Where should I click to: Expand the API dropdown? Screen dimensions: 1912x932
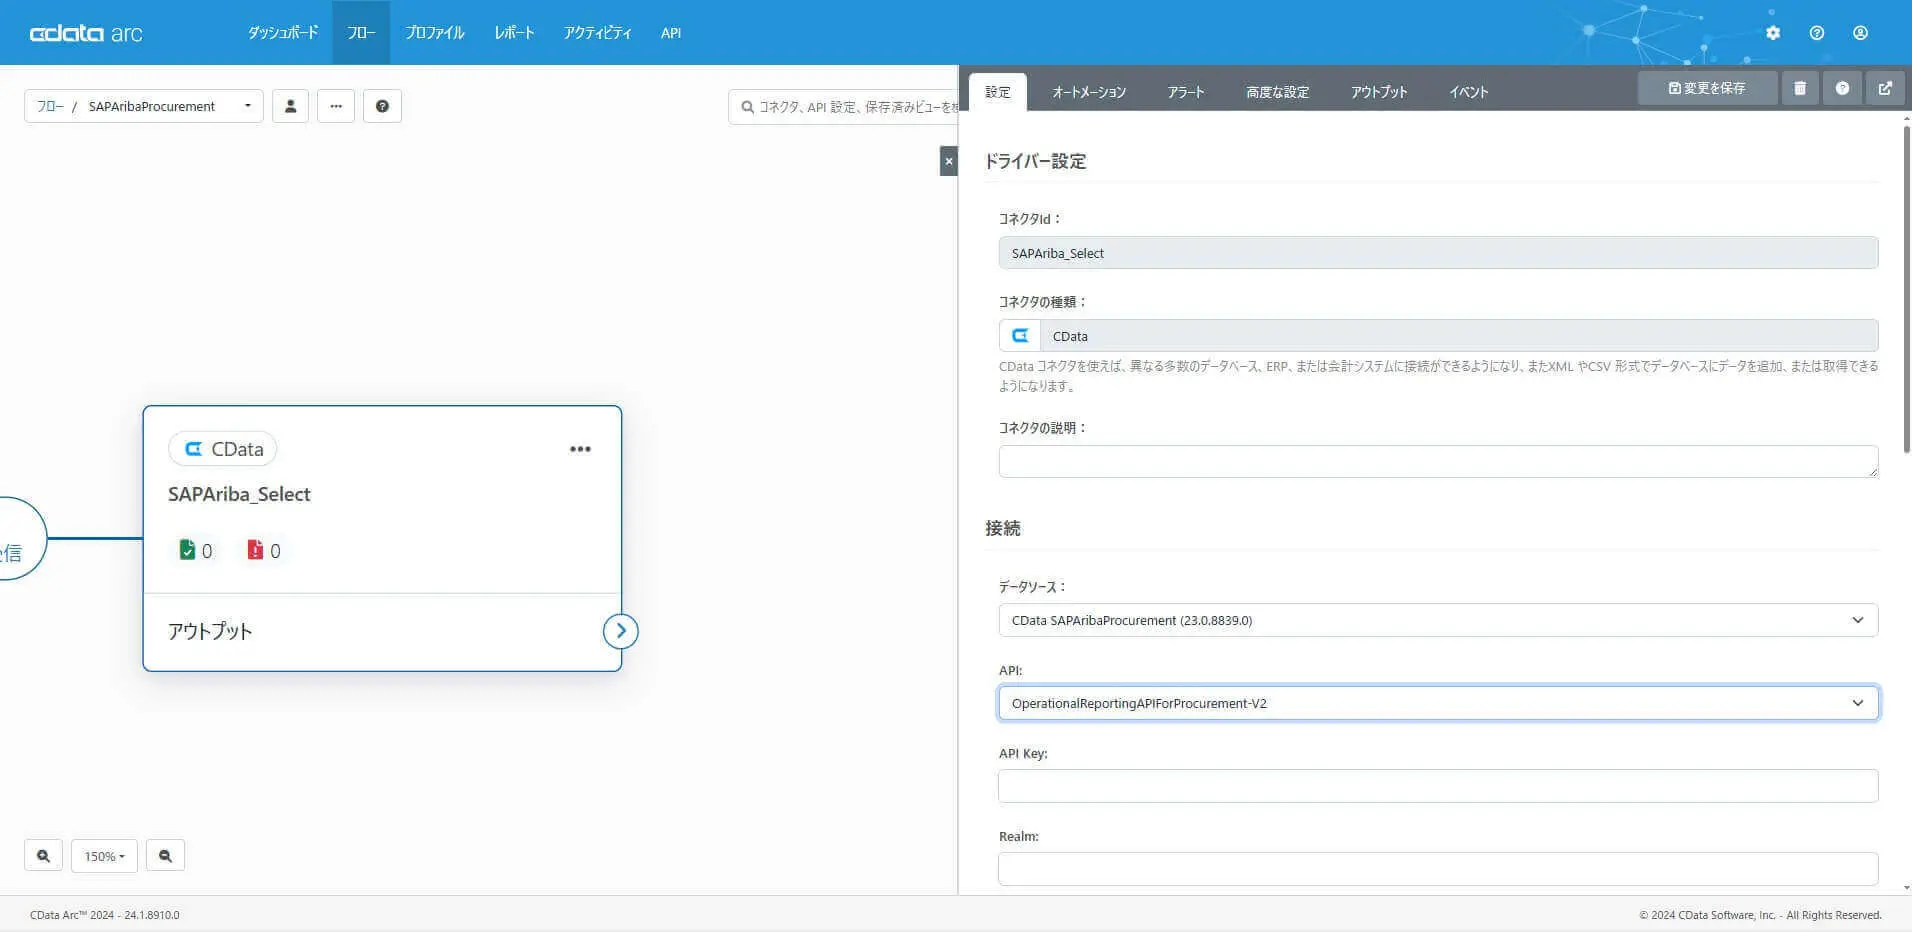[x=1438, y=703]
